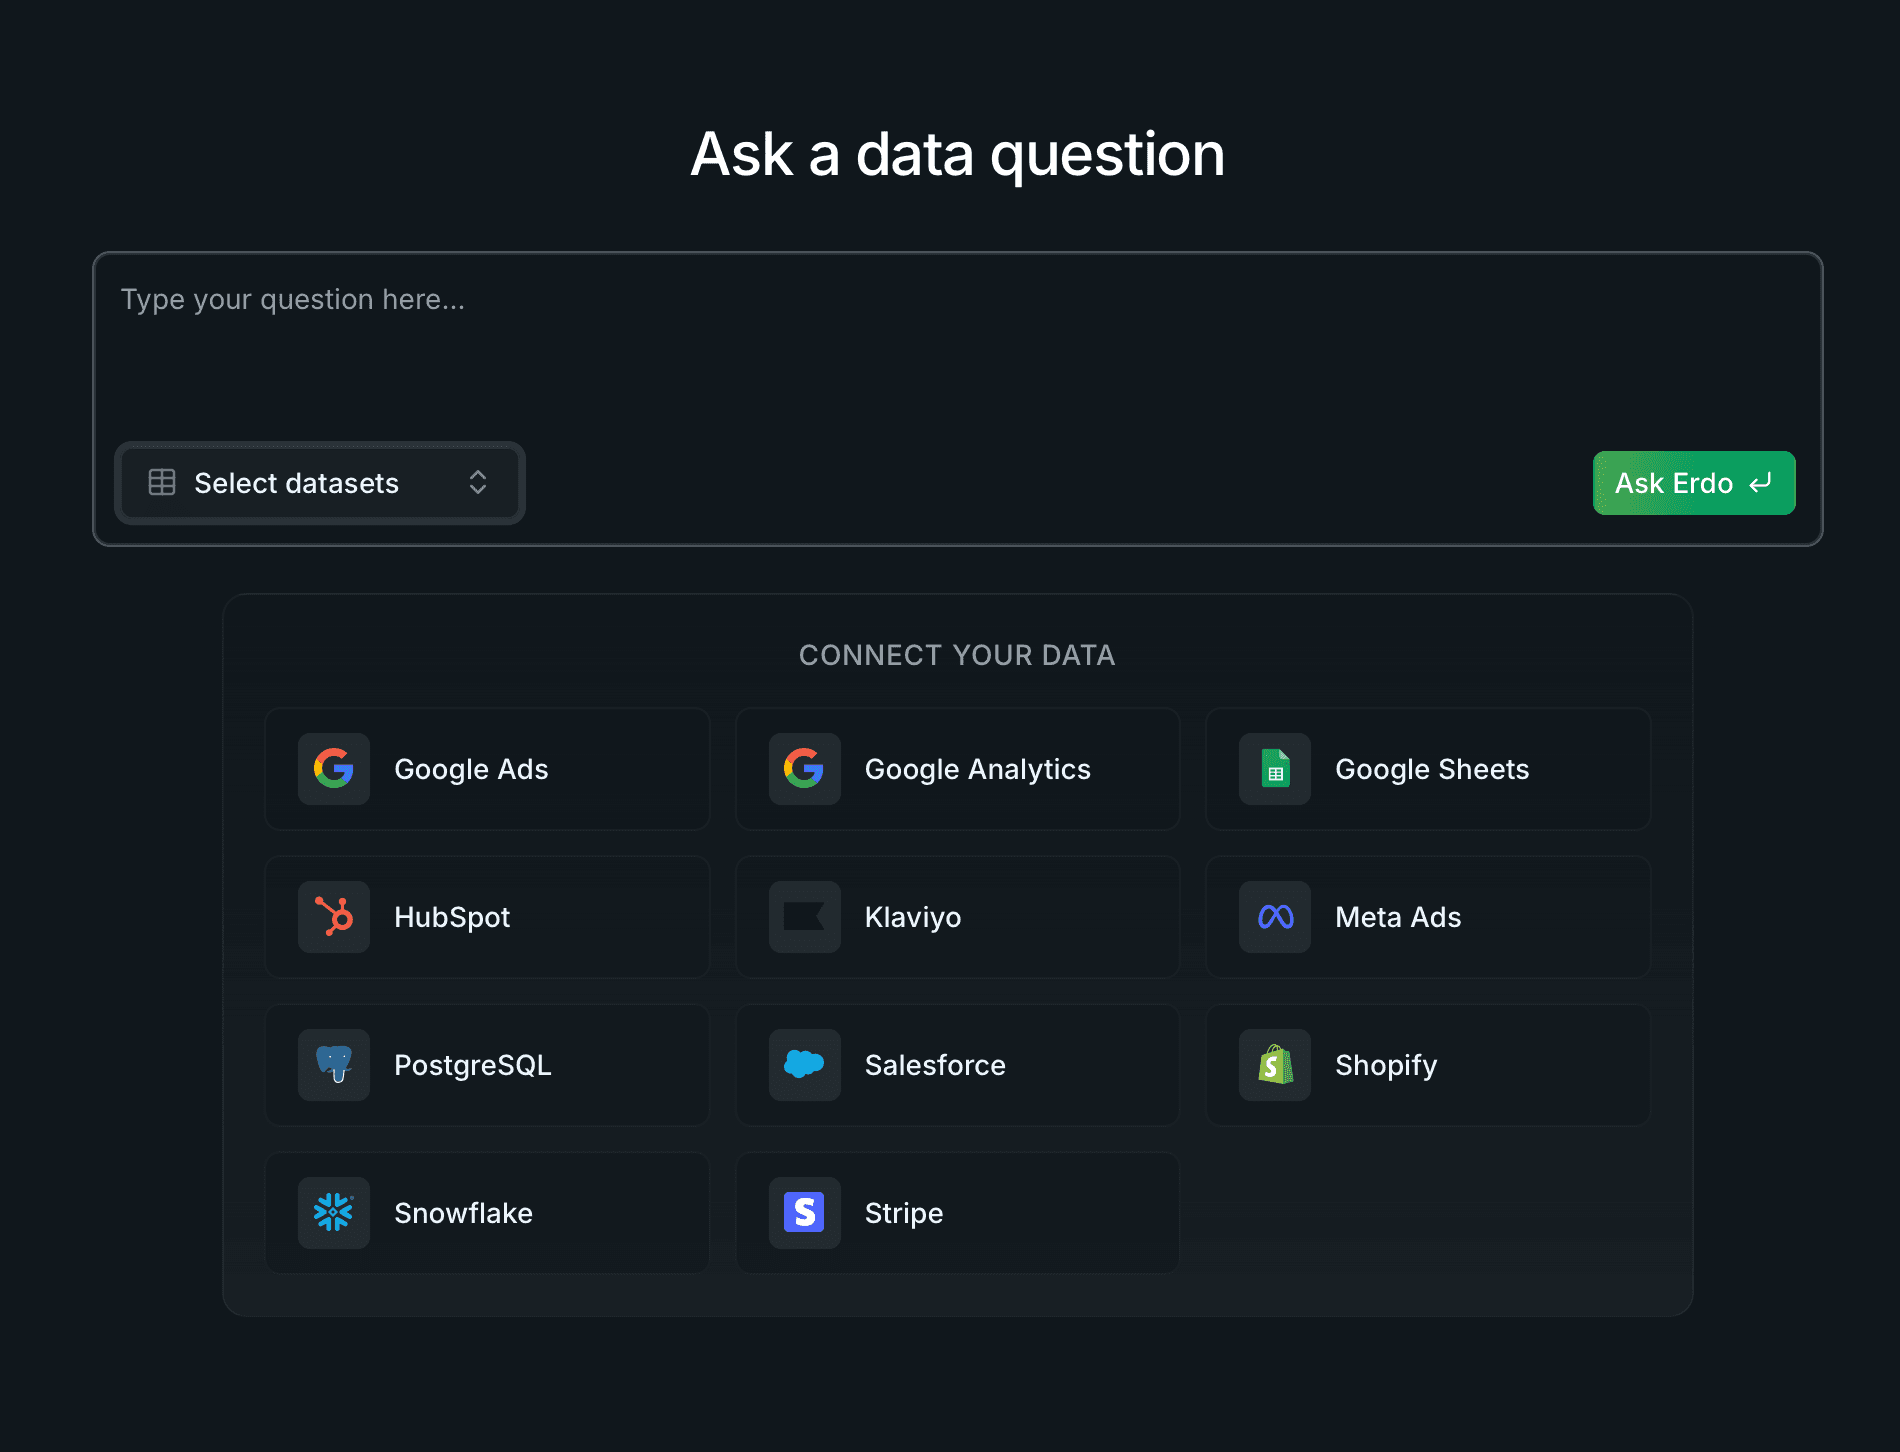Click the chevron on Select datasets
Viewport: 1900px width, 1452px height.
(x=478, y=483)
